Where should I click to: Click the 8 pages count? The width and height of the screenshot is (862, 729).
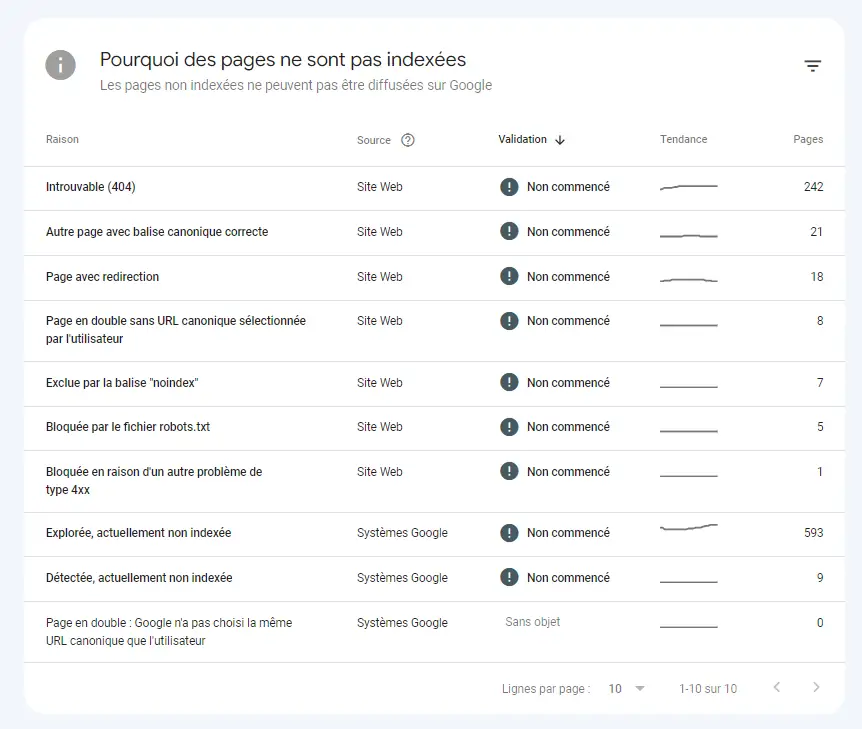pos(820,321)
